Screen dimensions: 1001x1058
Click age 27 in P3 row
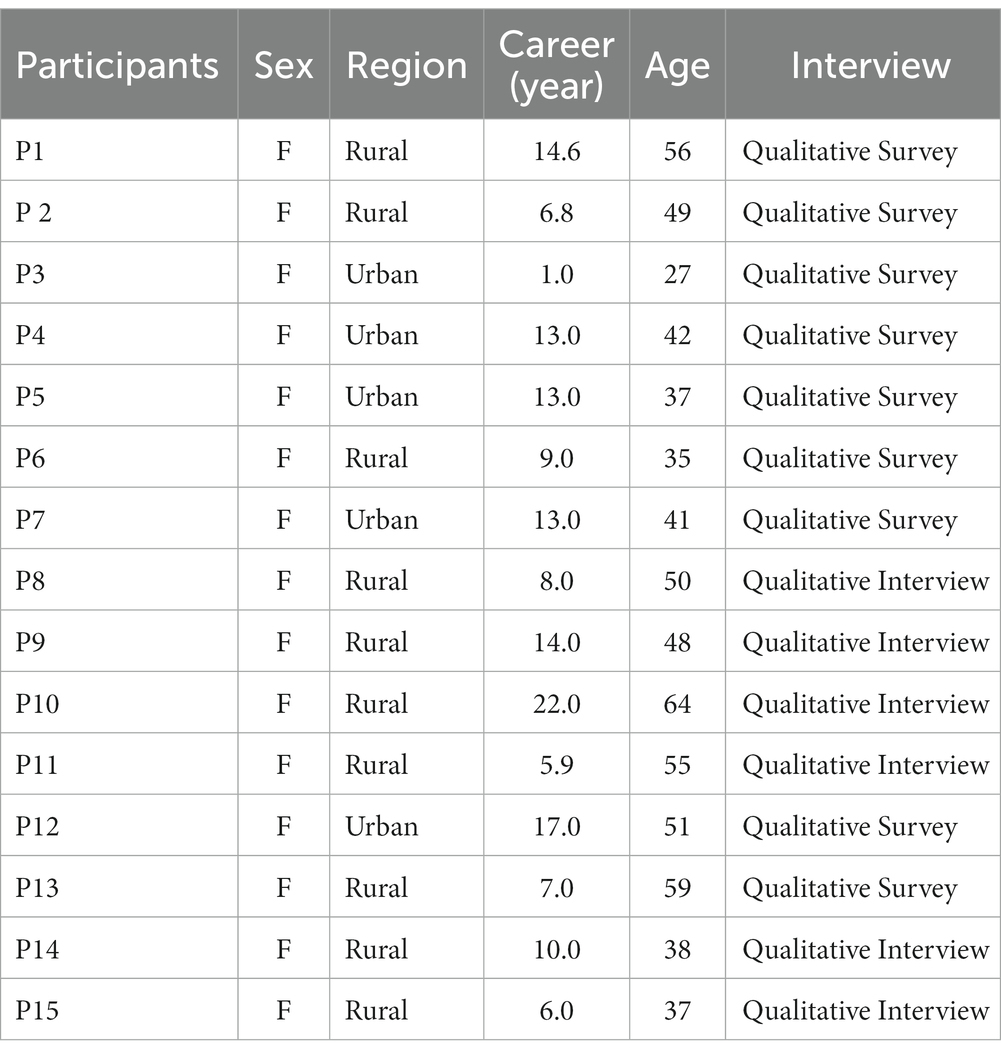[677, 274]
